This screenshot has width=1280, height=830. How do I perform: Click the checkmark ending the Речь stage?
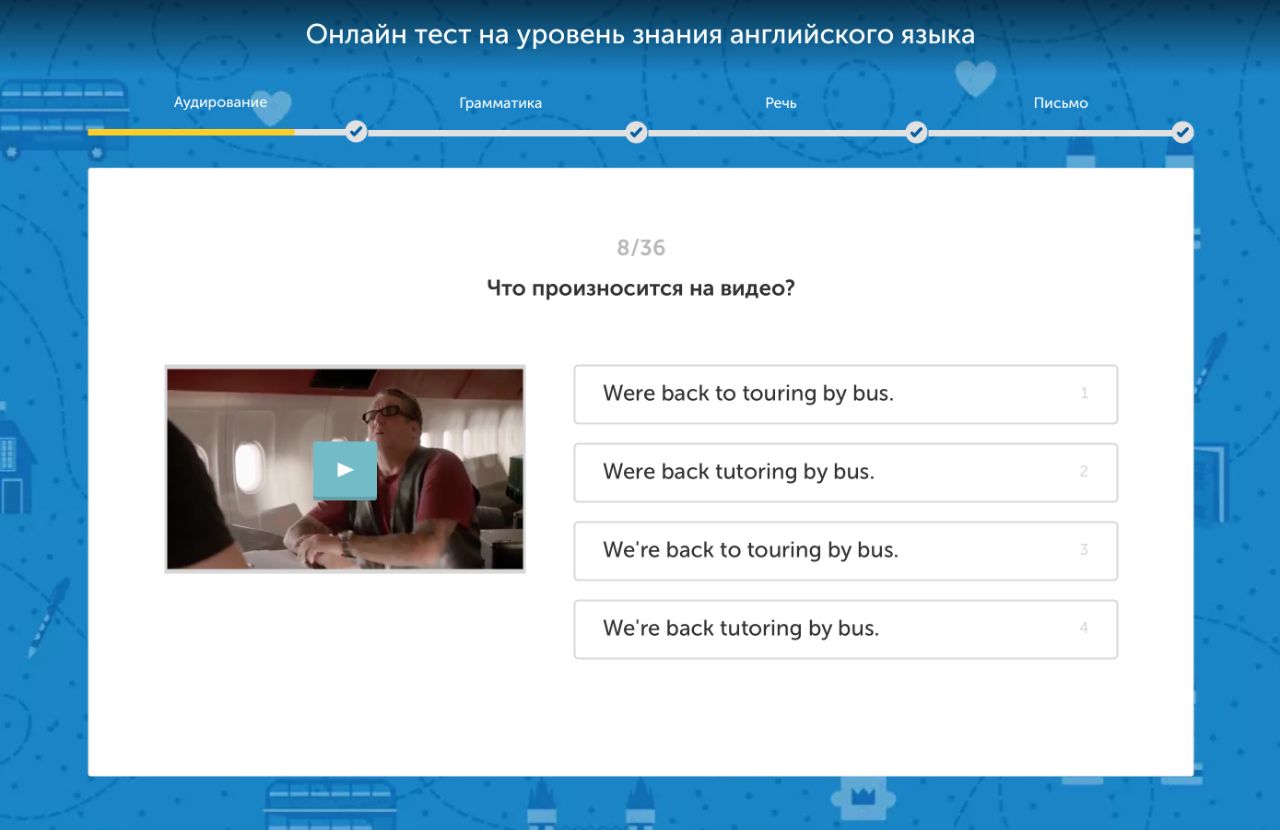[x=916, y=132]
